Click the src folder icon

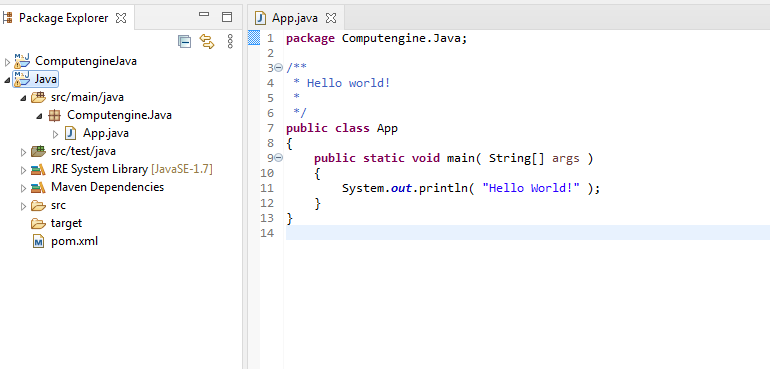[38, 205]
